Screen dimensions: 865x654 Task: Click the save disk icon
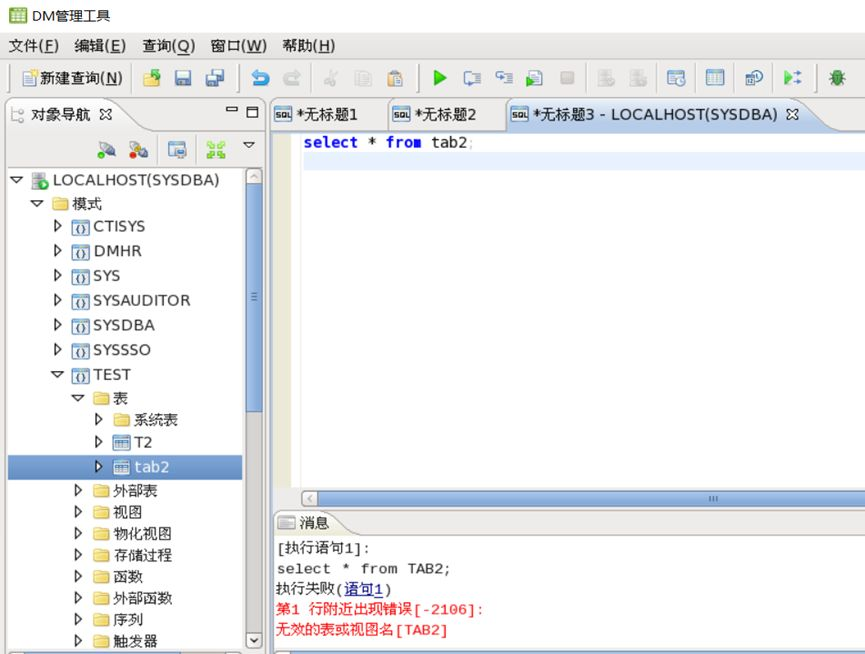pyautogui.click(x=183, y=78)
